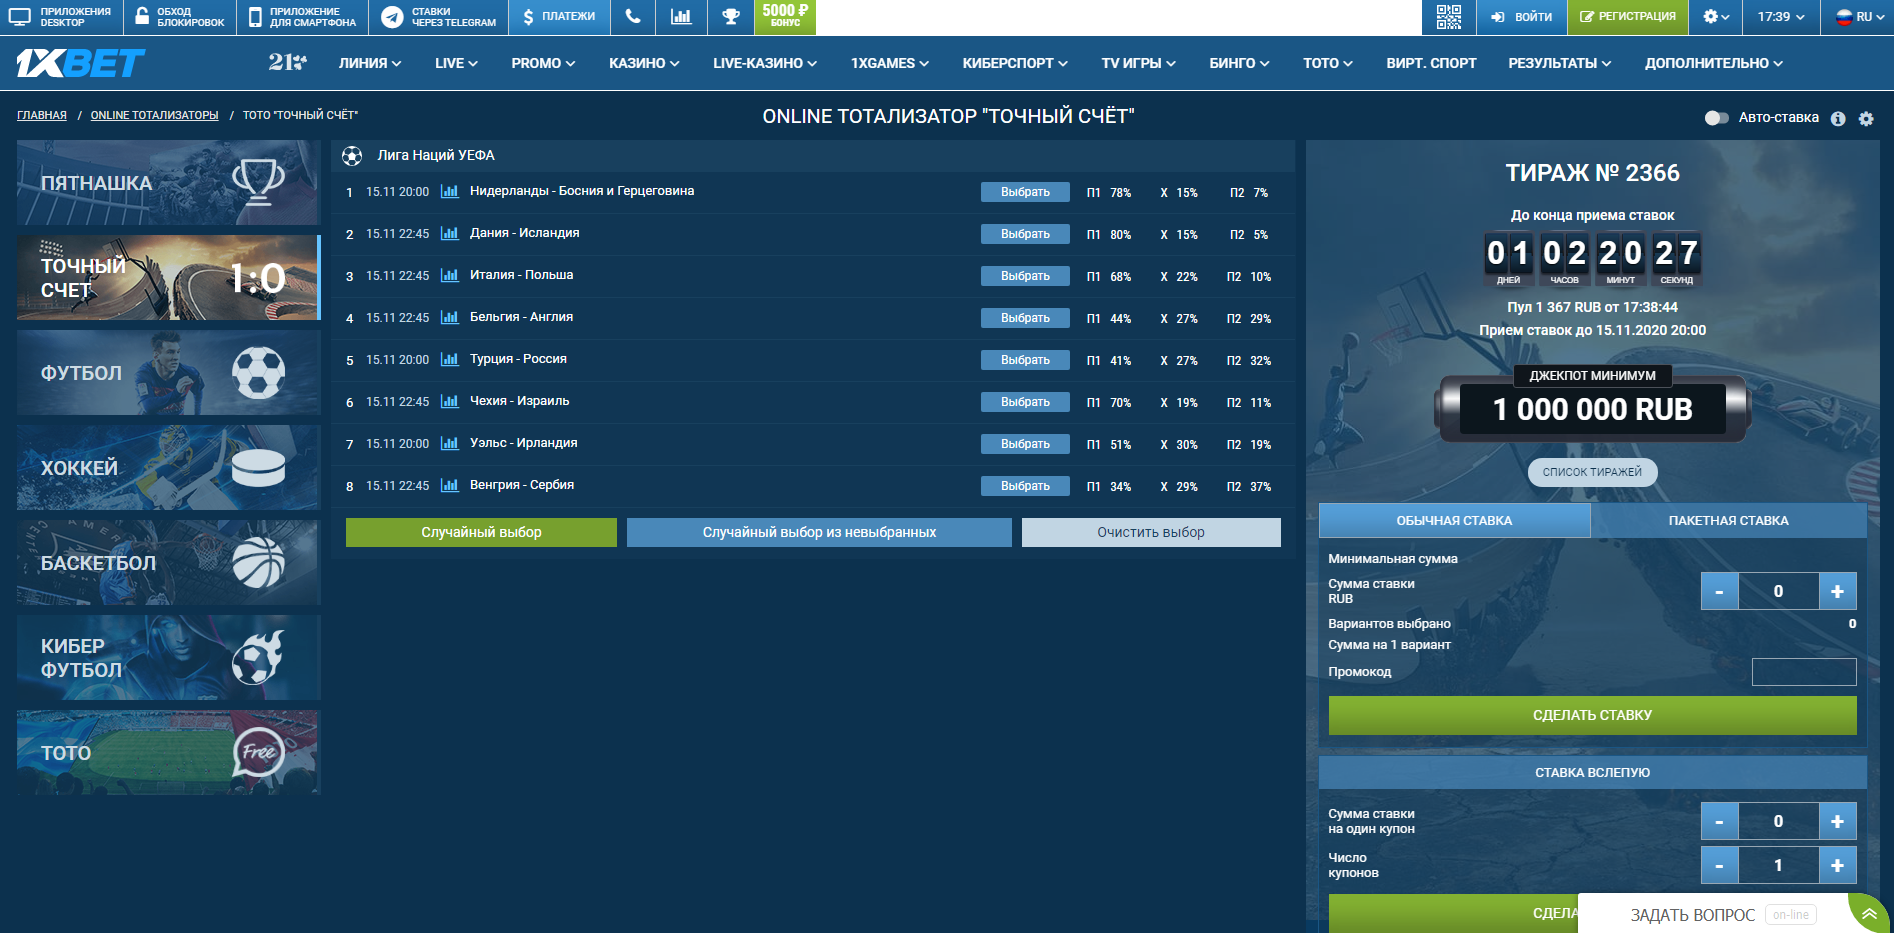Open the time zone 17:39 dropdown
The width and height of the screenshot is (1894, 933).
1781,17
